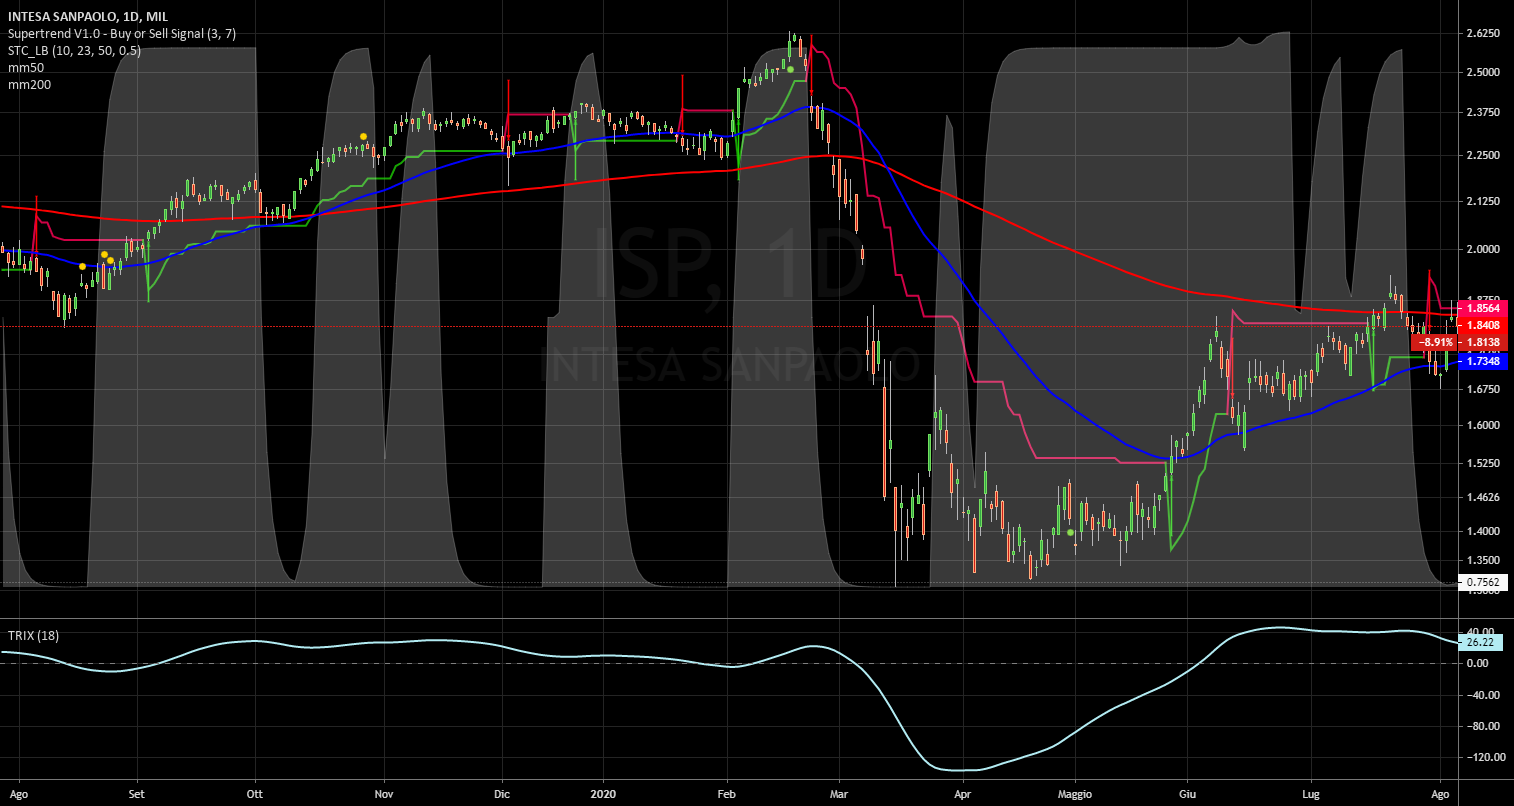The height and width of the screenshot is (806, 1514).
Task: Click the 40.00 TRIX axis label
Action: 1479,631
